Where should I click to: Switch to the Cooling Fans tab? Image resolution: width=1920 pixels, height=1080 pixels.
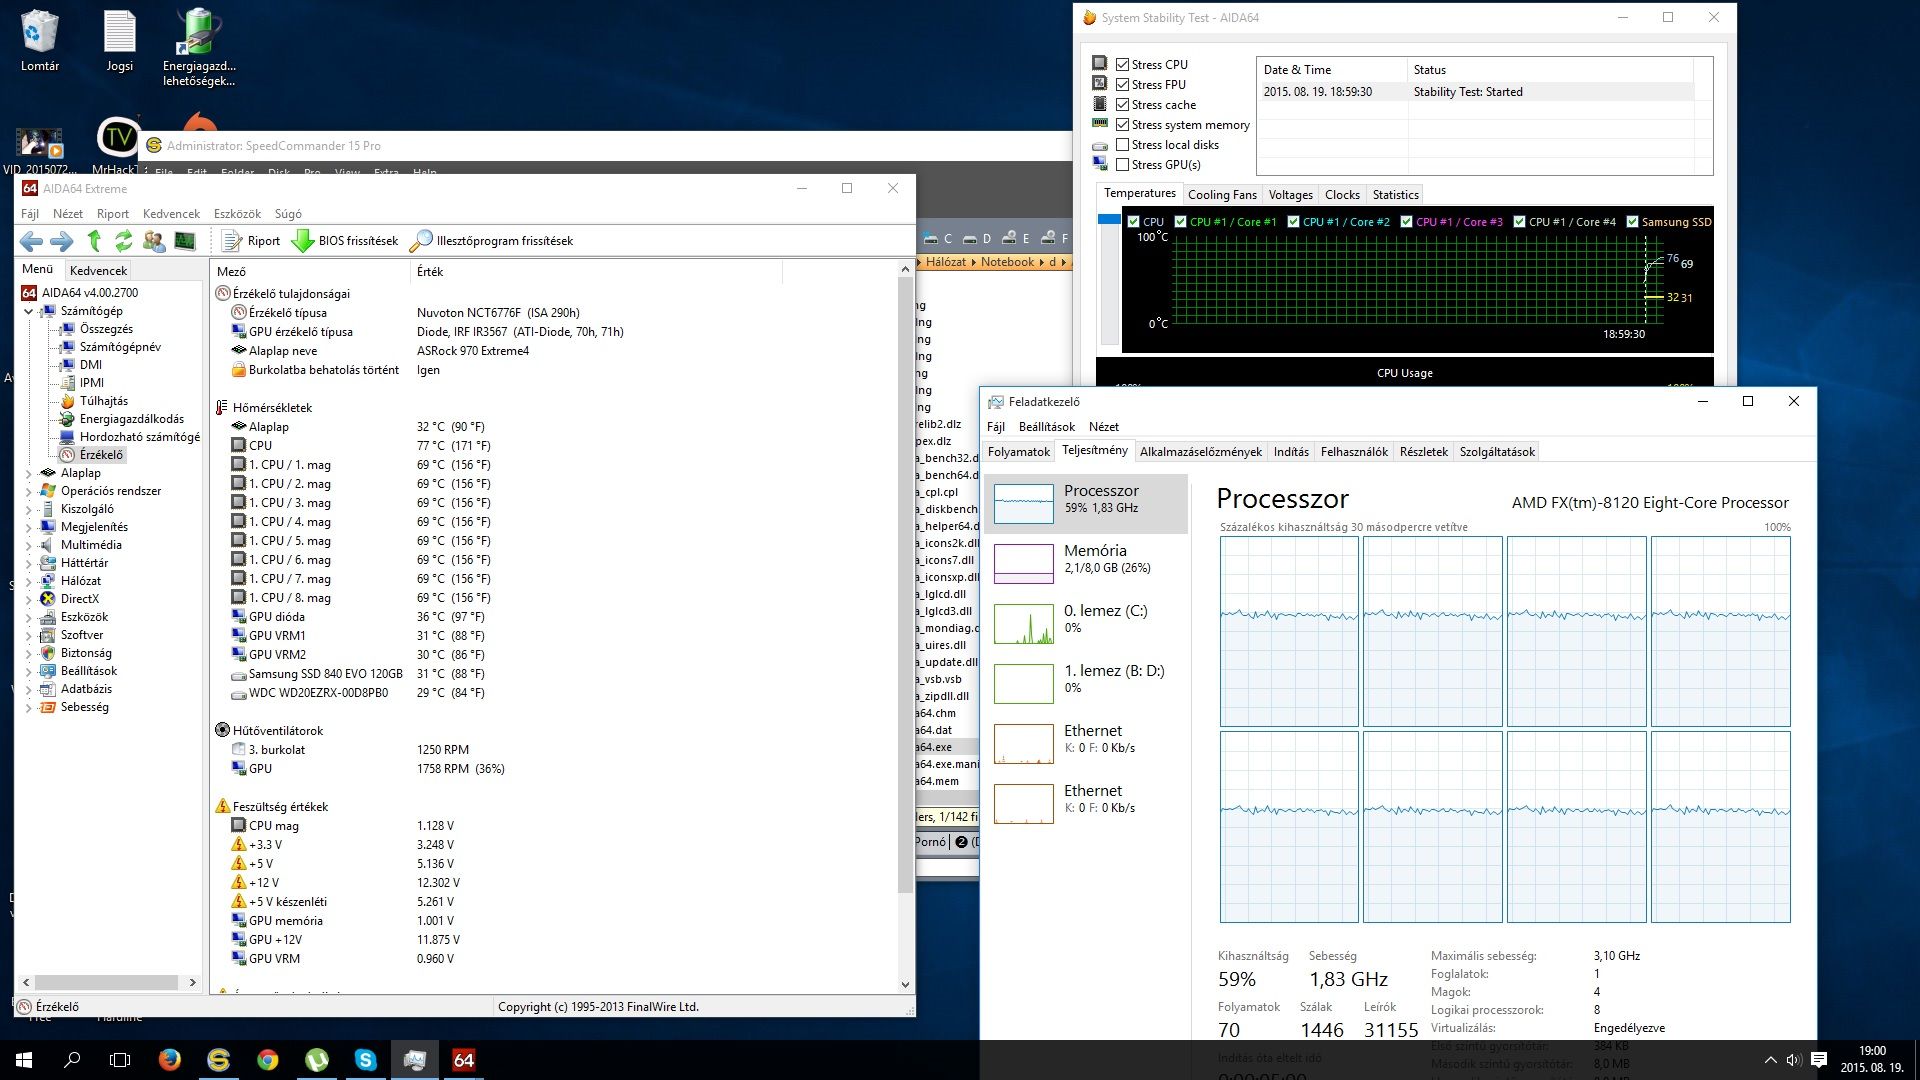[1221, 195]
